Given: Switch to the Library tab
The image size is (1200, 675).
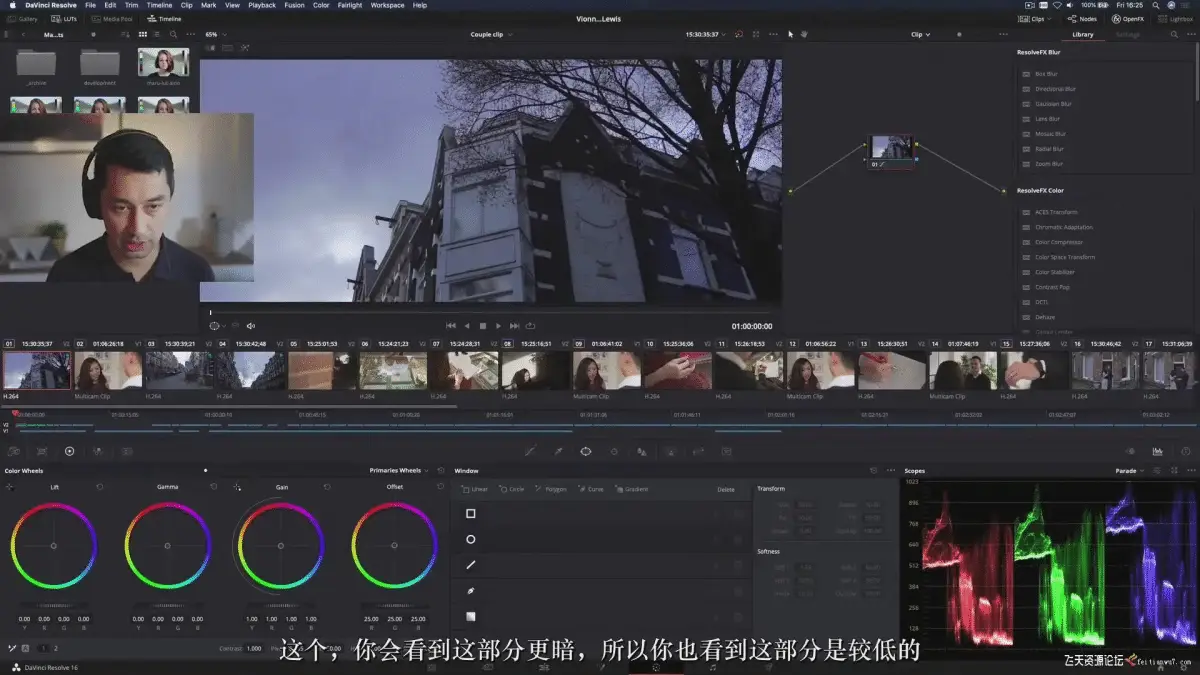Looking at the screenshot, I should pos(1083,34).
